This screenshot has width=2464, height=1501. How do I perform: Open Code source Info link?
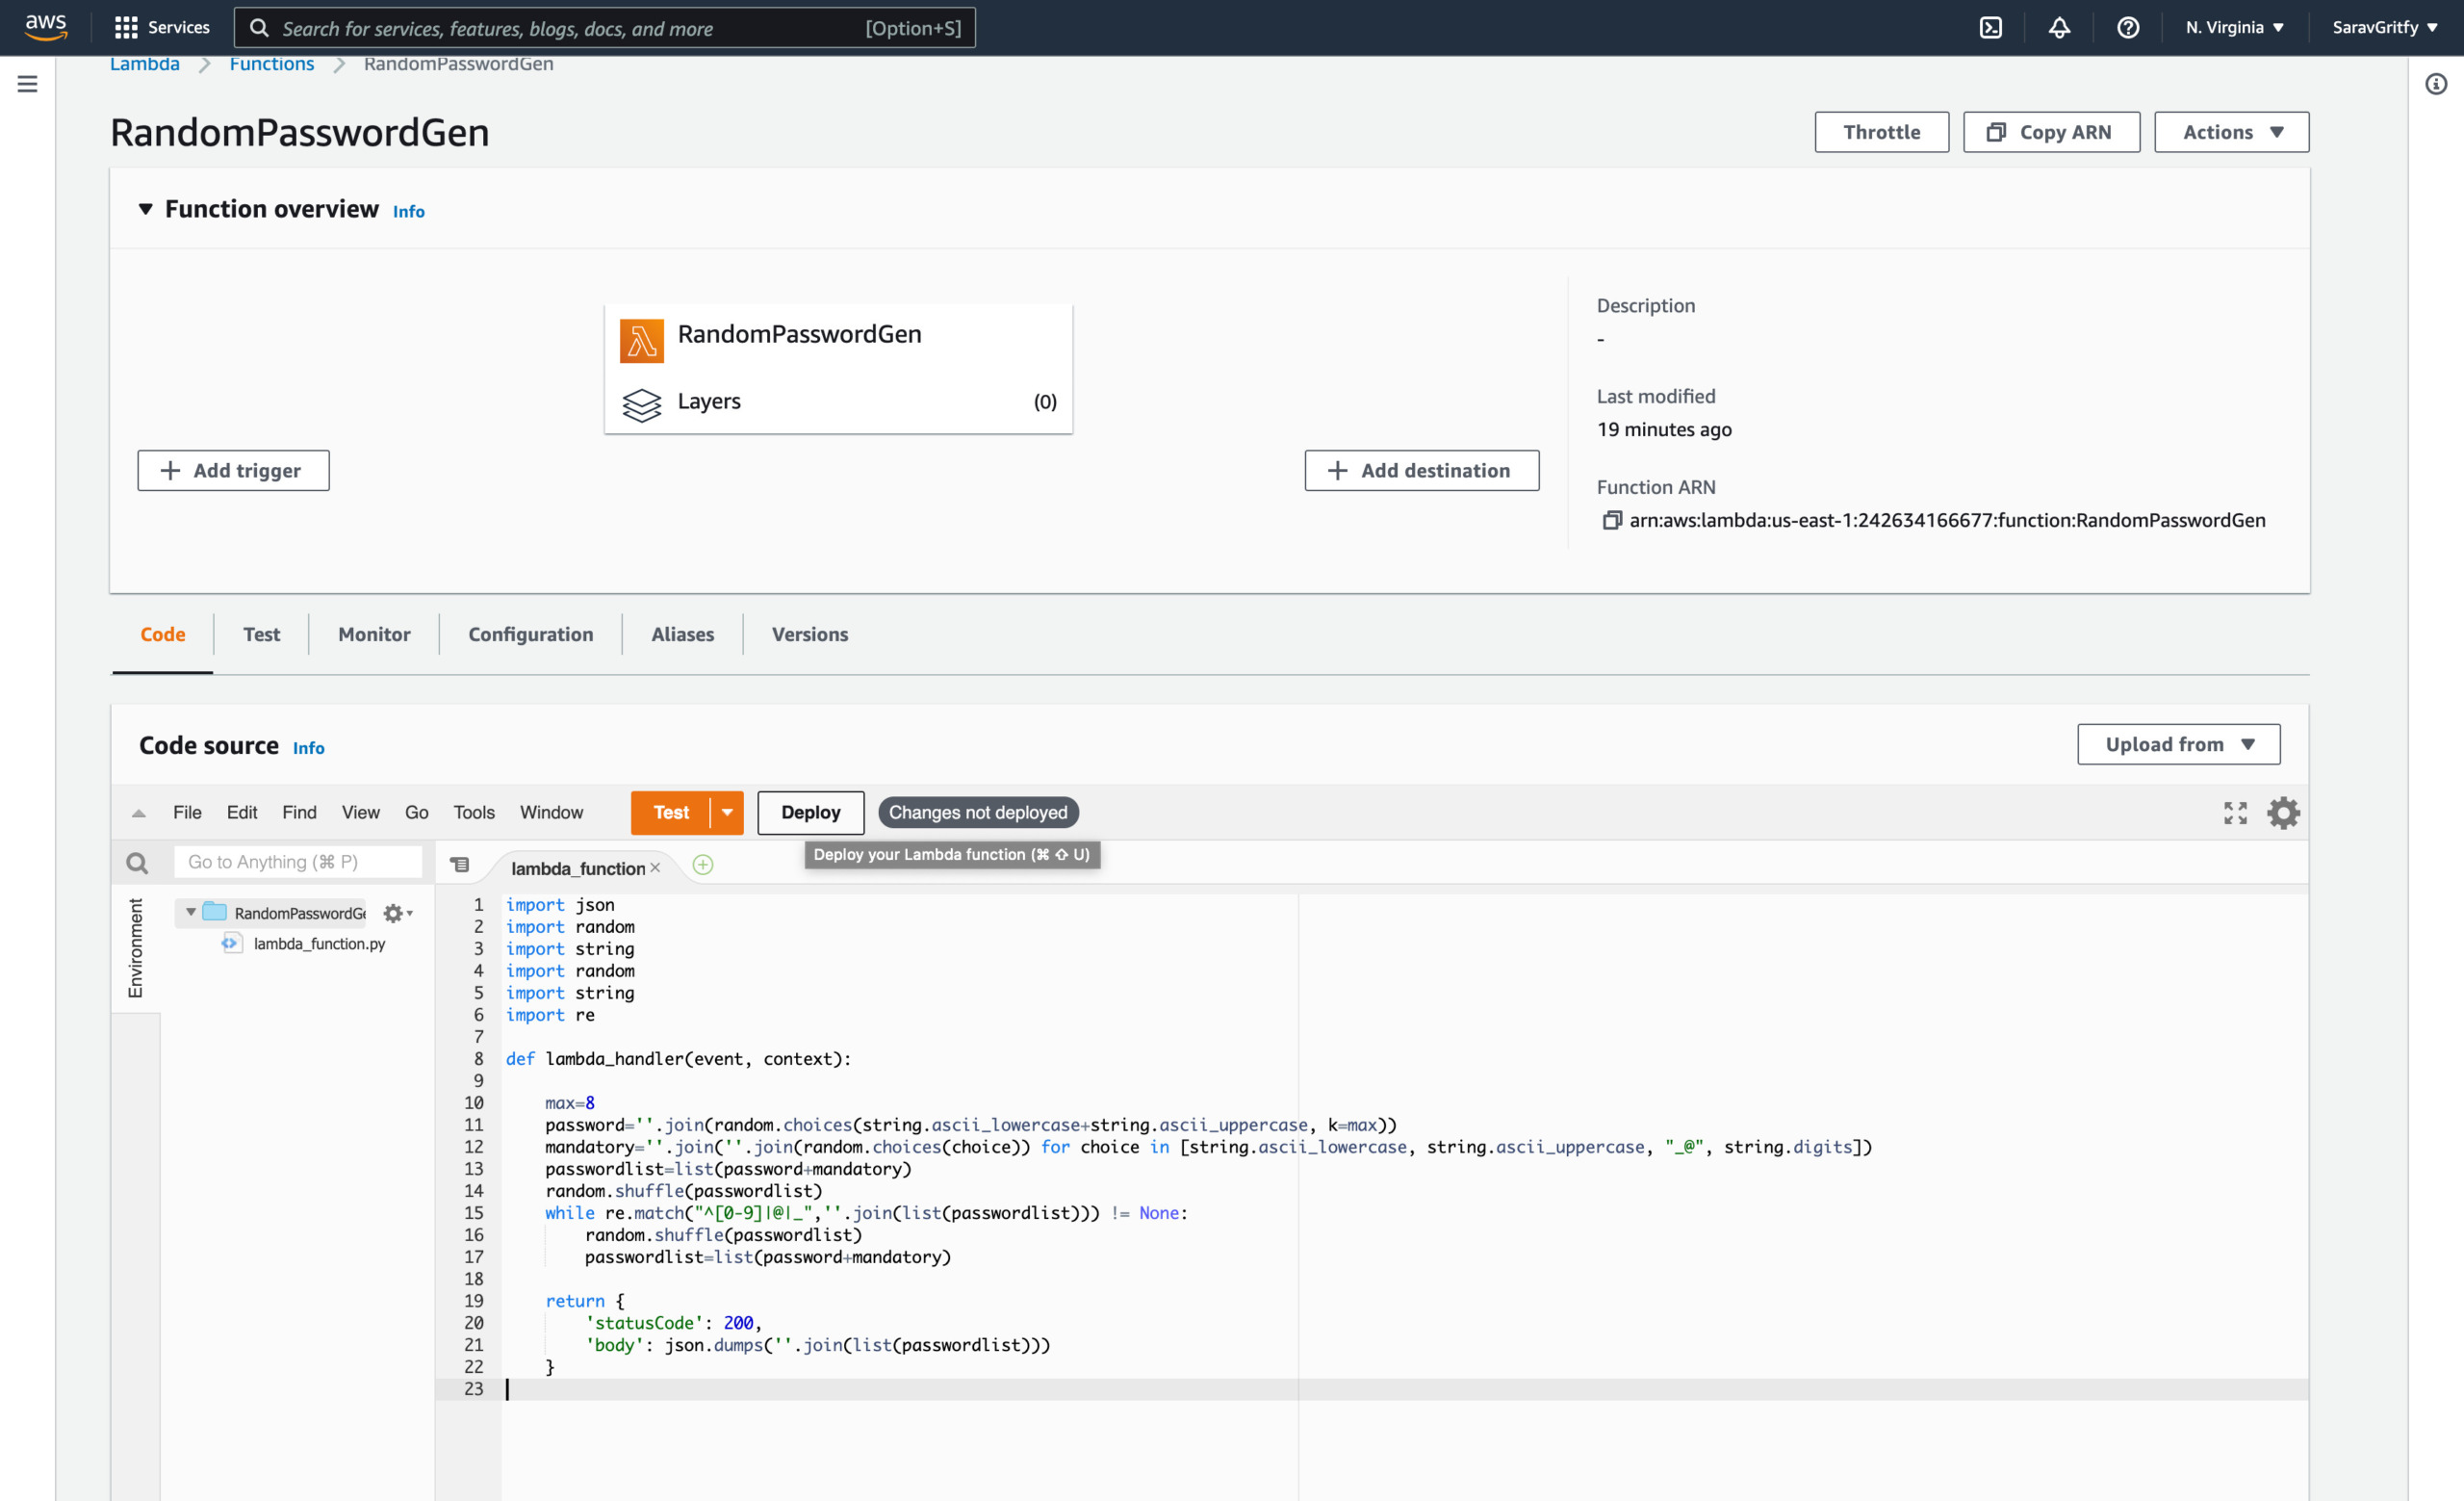(x=308, y=748)
